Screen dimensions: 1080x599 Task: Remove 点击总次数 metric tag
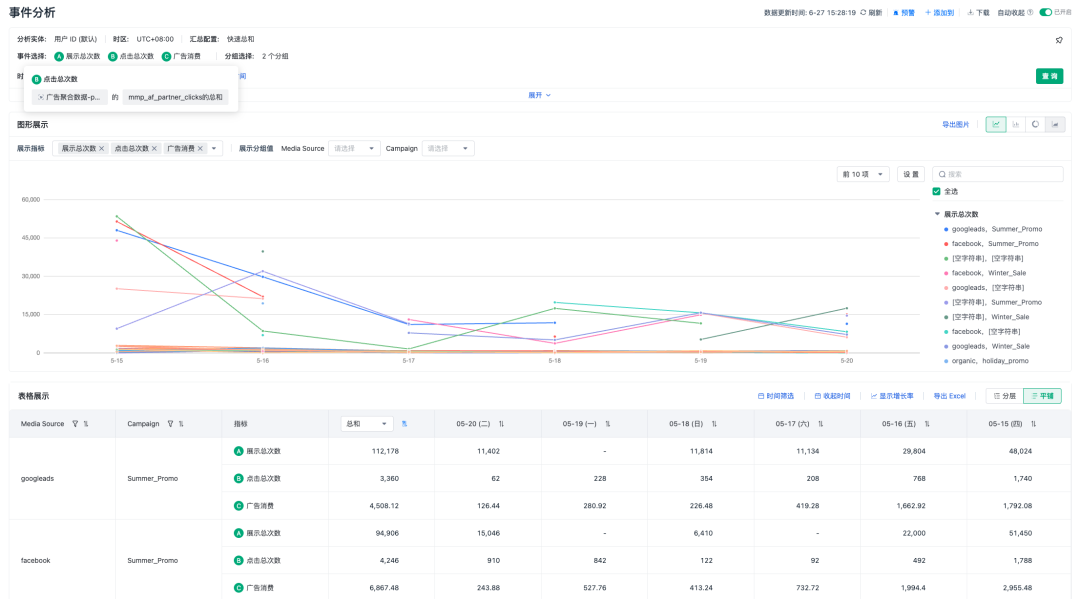[x=154, y=149]
